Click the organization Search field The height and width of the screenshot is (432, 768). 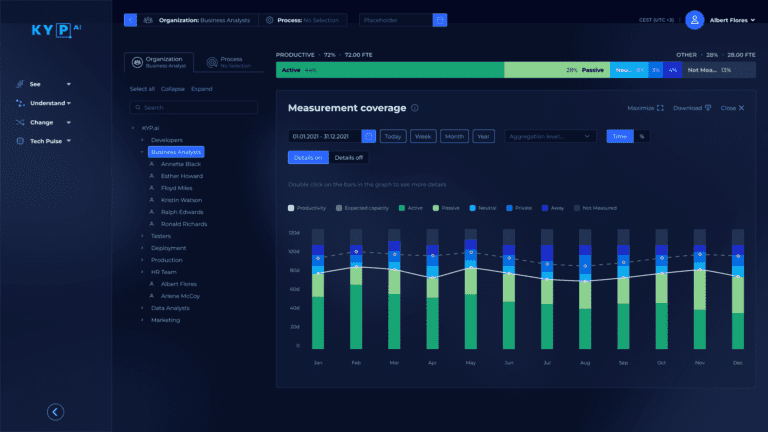click(x=195, y=107)
